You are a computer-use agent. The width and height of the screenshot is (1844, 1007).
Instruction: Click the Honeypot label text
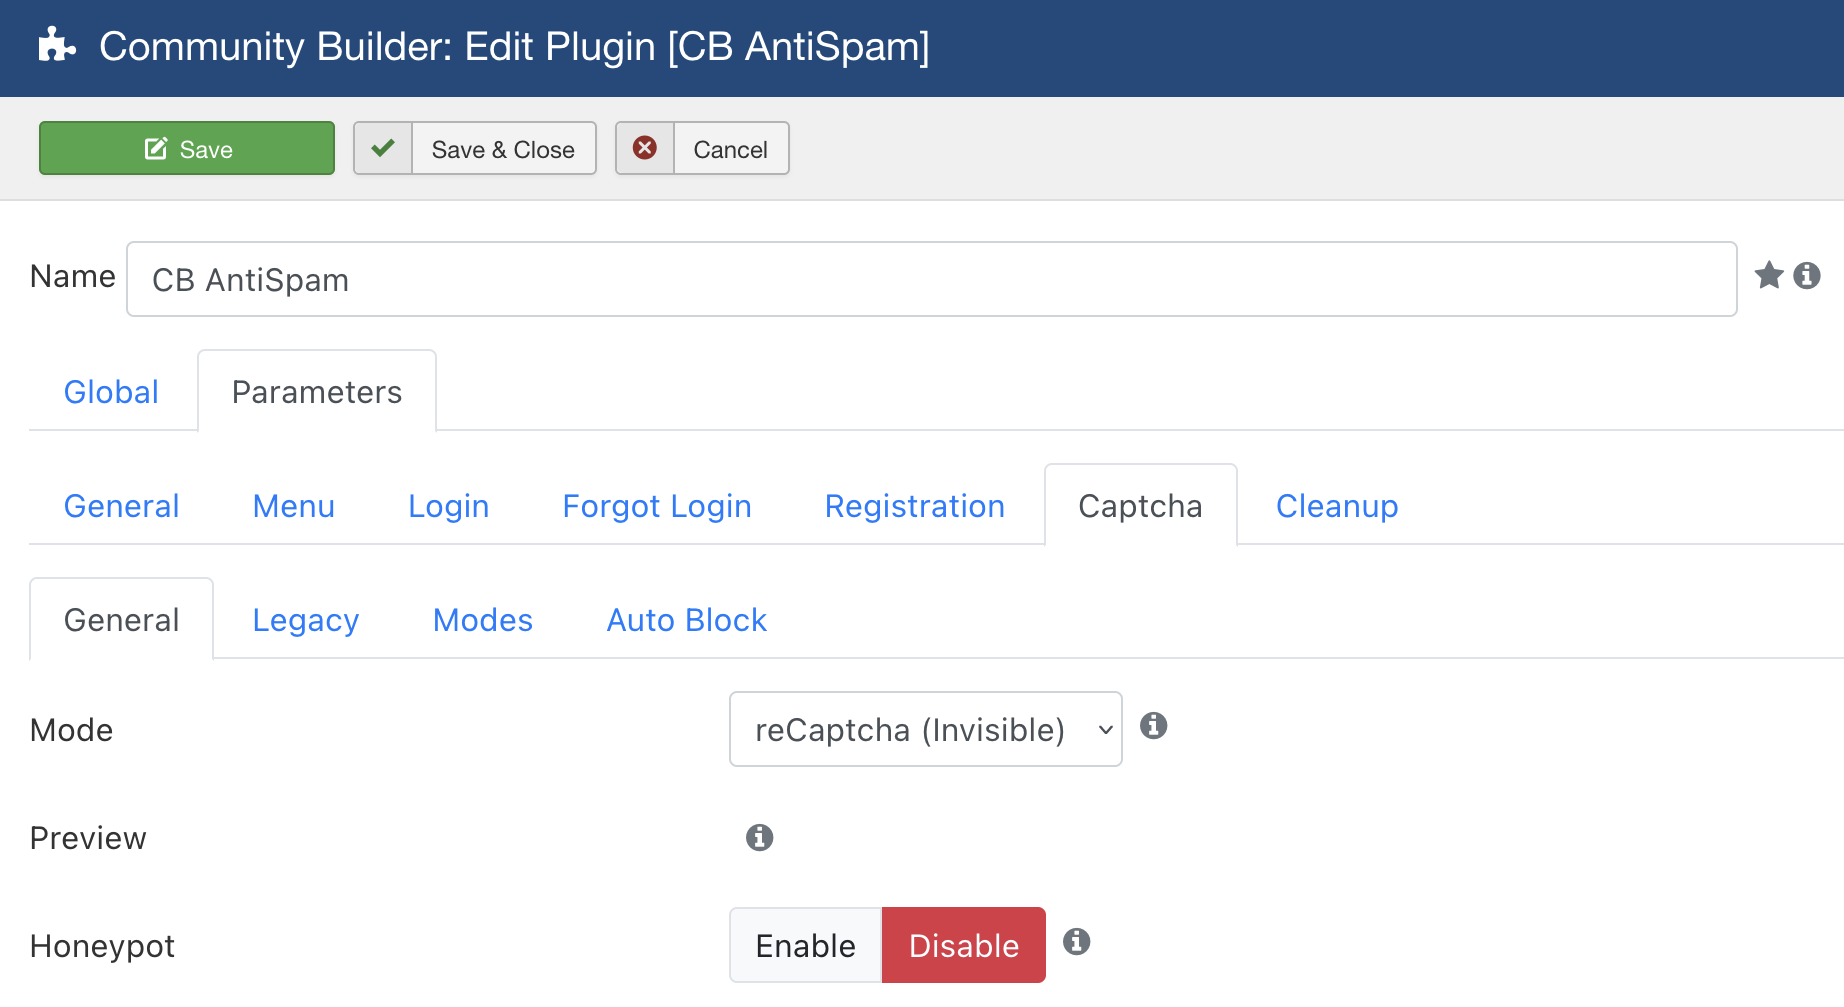point(102,946)
